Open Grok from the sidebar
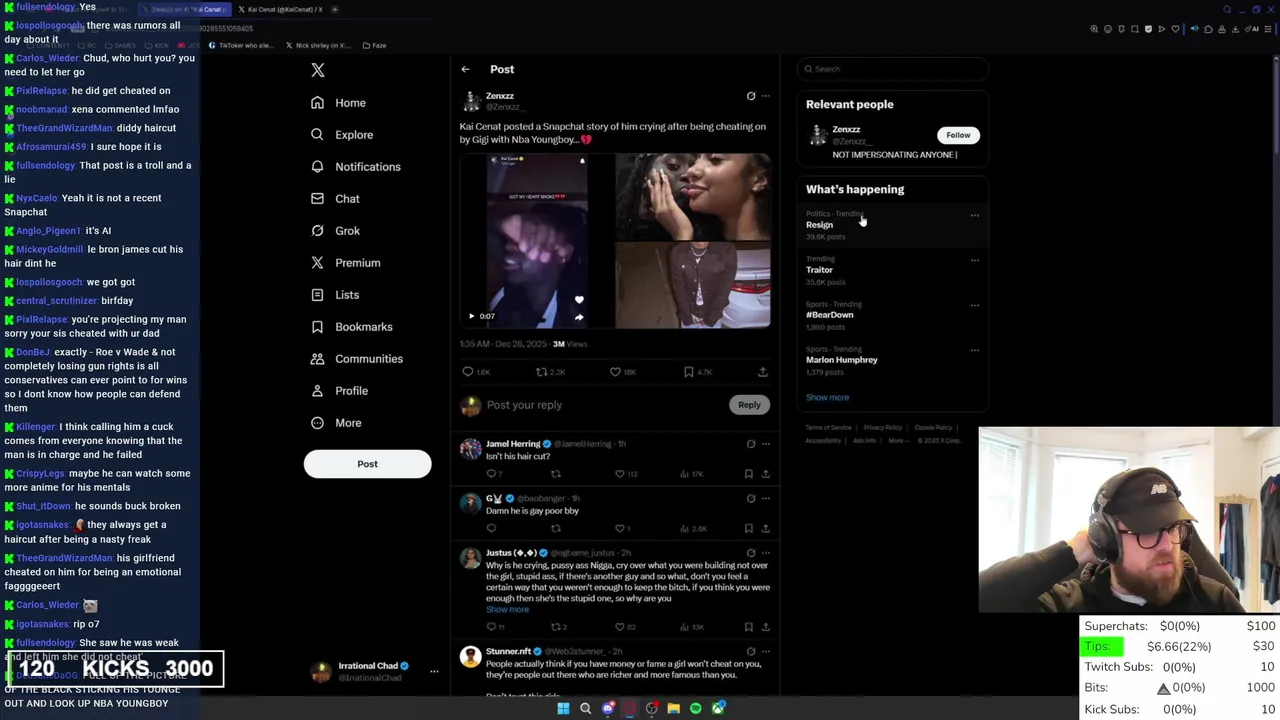The height and width of the screenshot is (720, 1280). pyautogui.click(x=335, y=231)
